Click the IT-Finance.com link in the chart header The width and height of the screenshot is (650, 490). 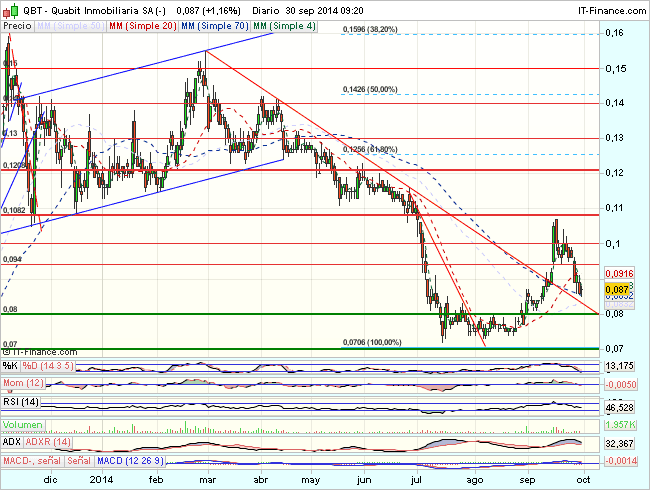pos(612,11)
